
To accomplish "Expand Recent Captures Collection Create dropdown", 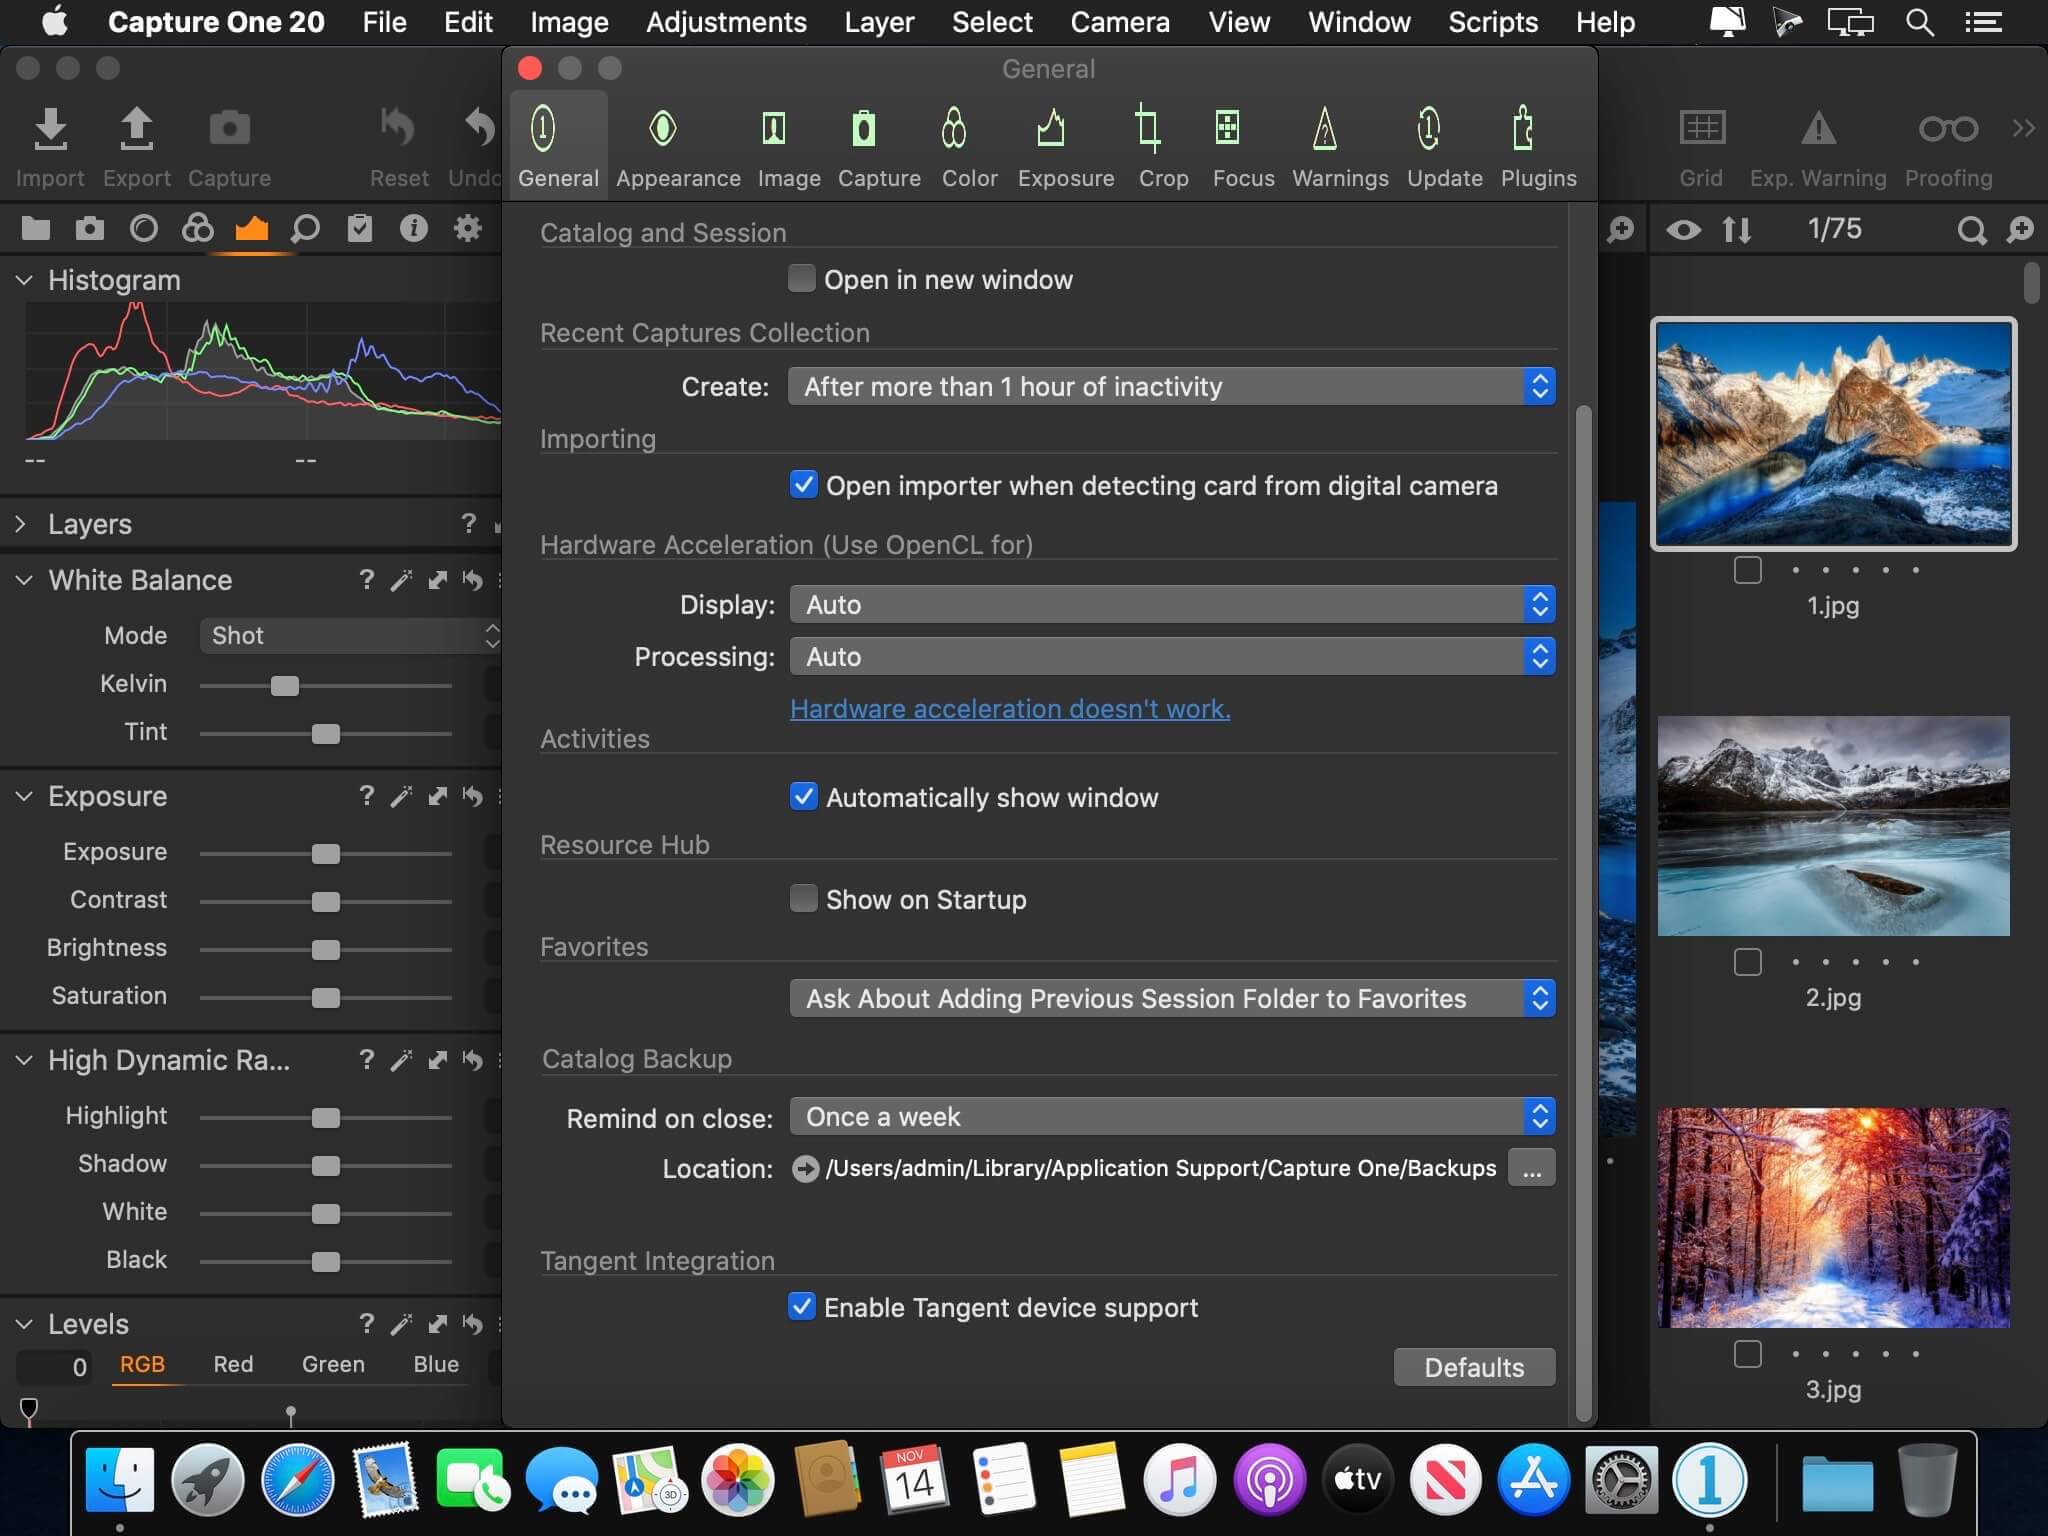I will (x=1540, y=386).
